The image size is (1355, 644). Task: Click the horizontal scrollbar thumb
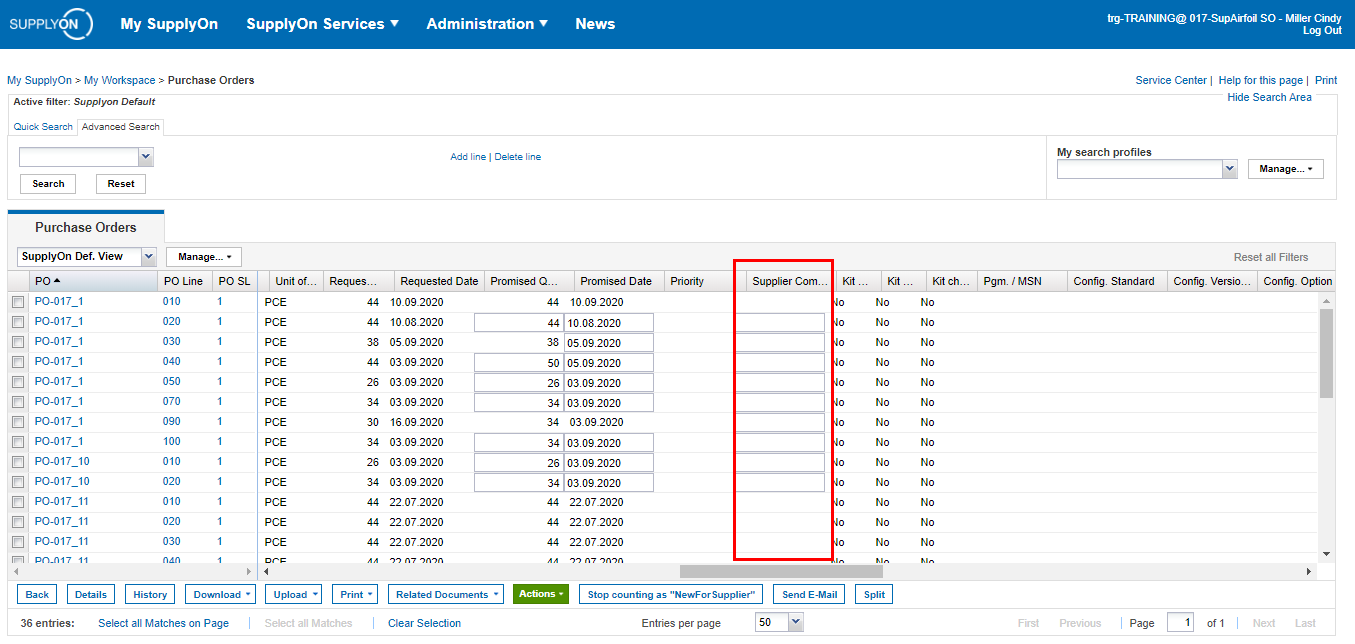coord(781,571)
